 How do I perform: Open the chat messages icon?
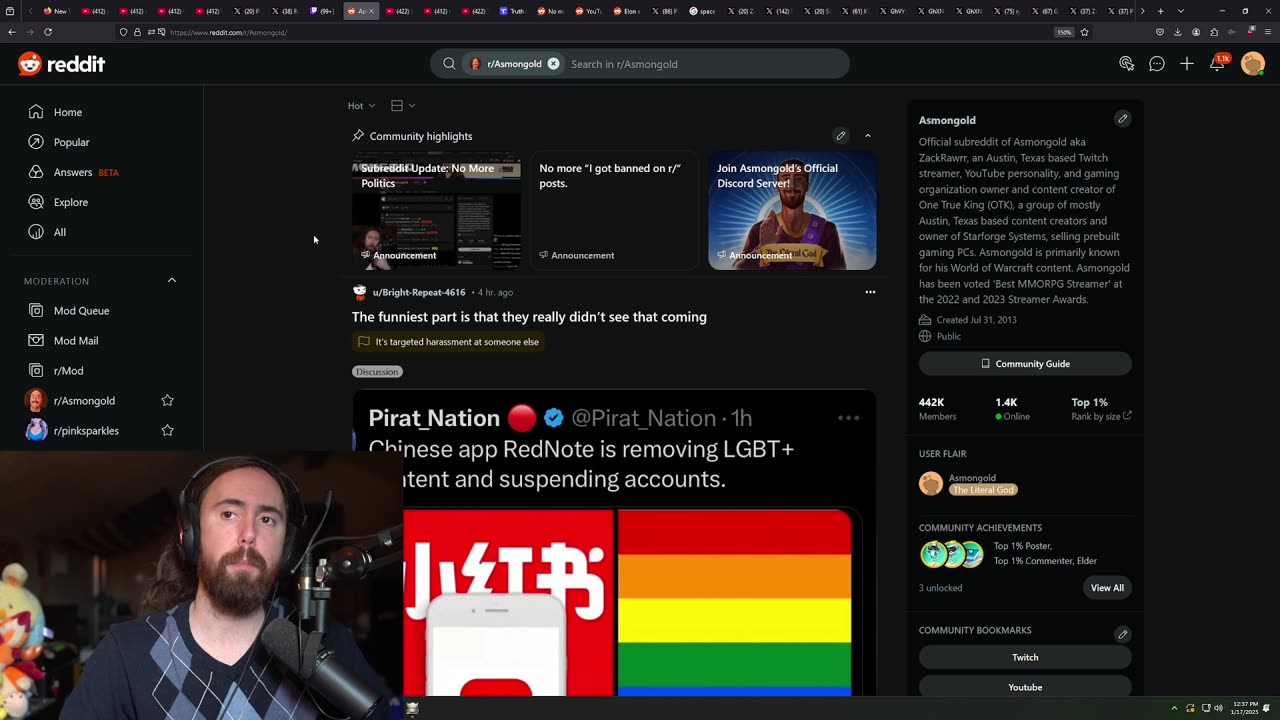[x=1157, y=64]
